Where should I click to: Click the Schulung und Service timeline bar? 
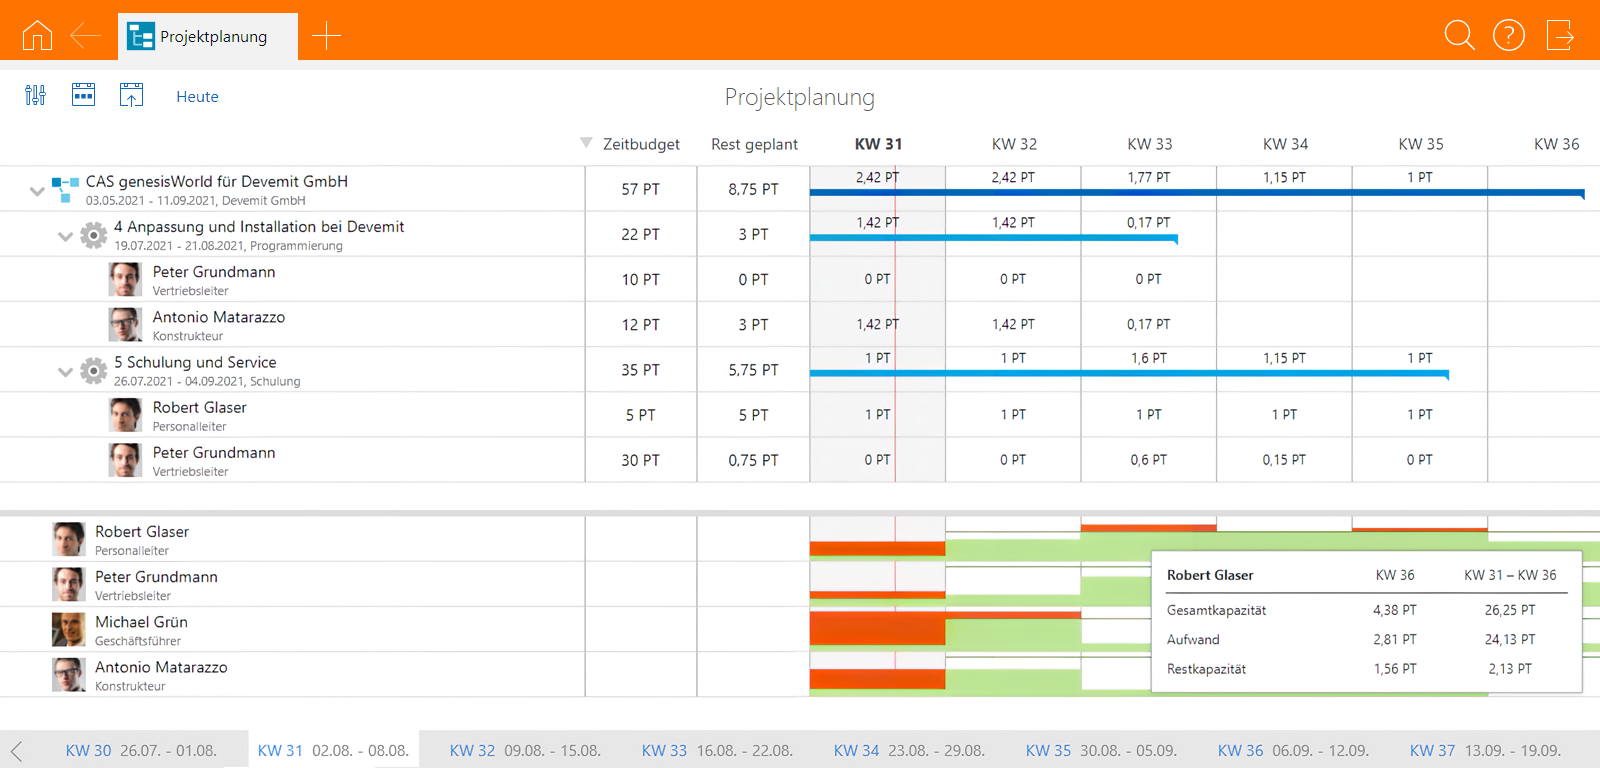coord(1129,374)
